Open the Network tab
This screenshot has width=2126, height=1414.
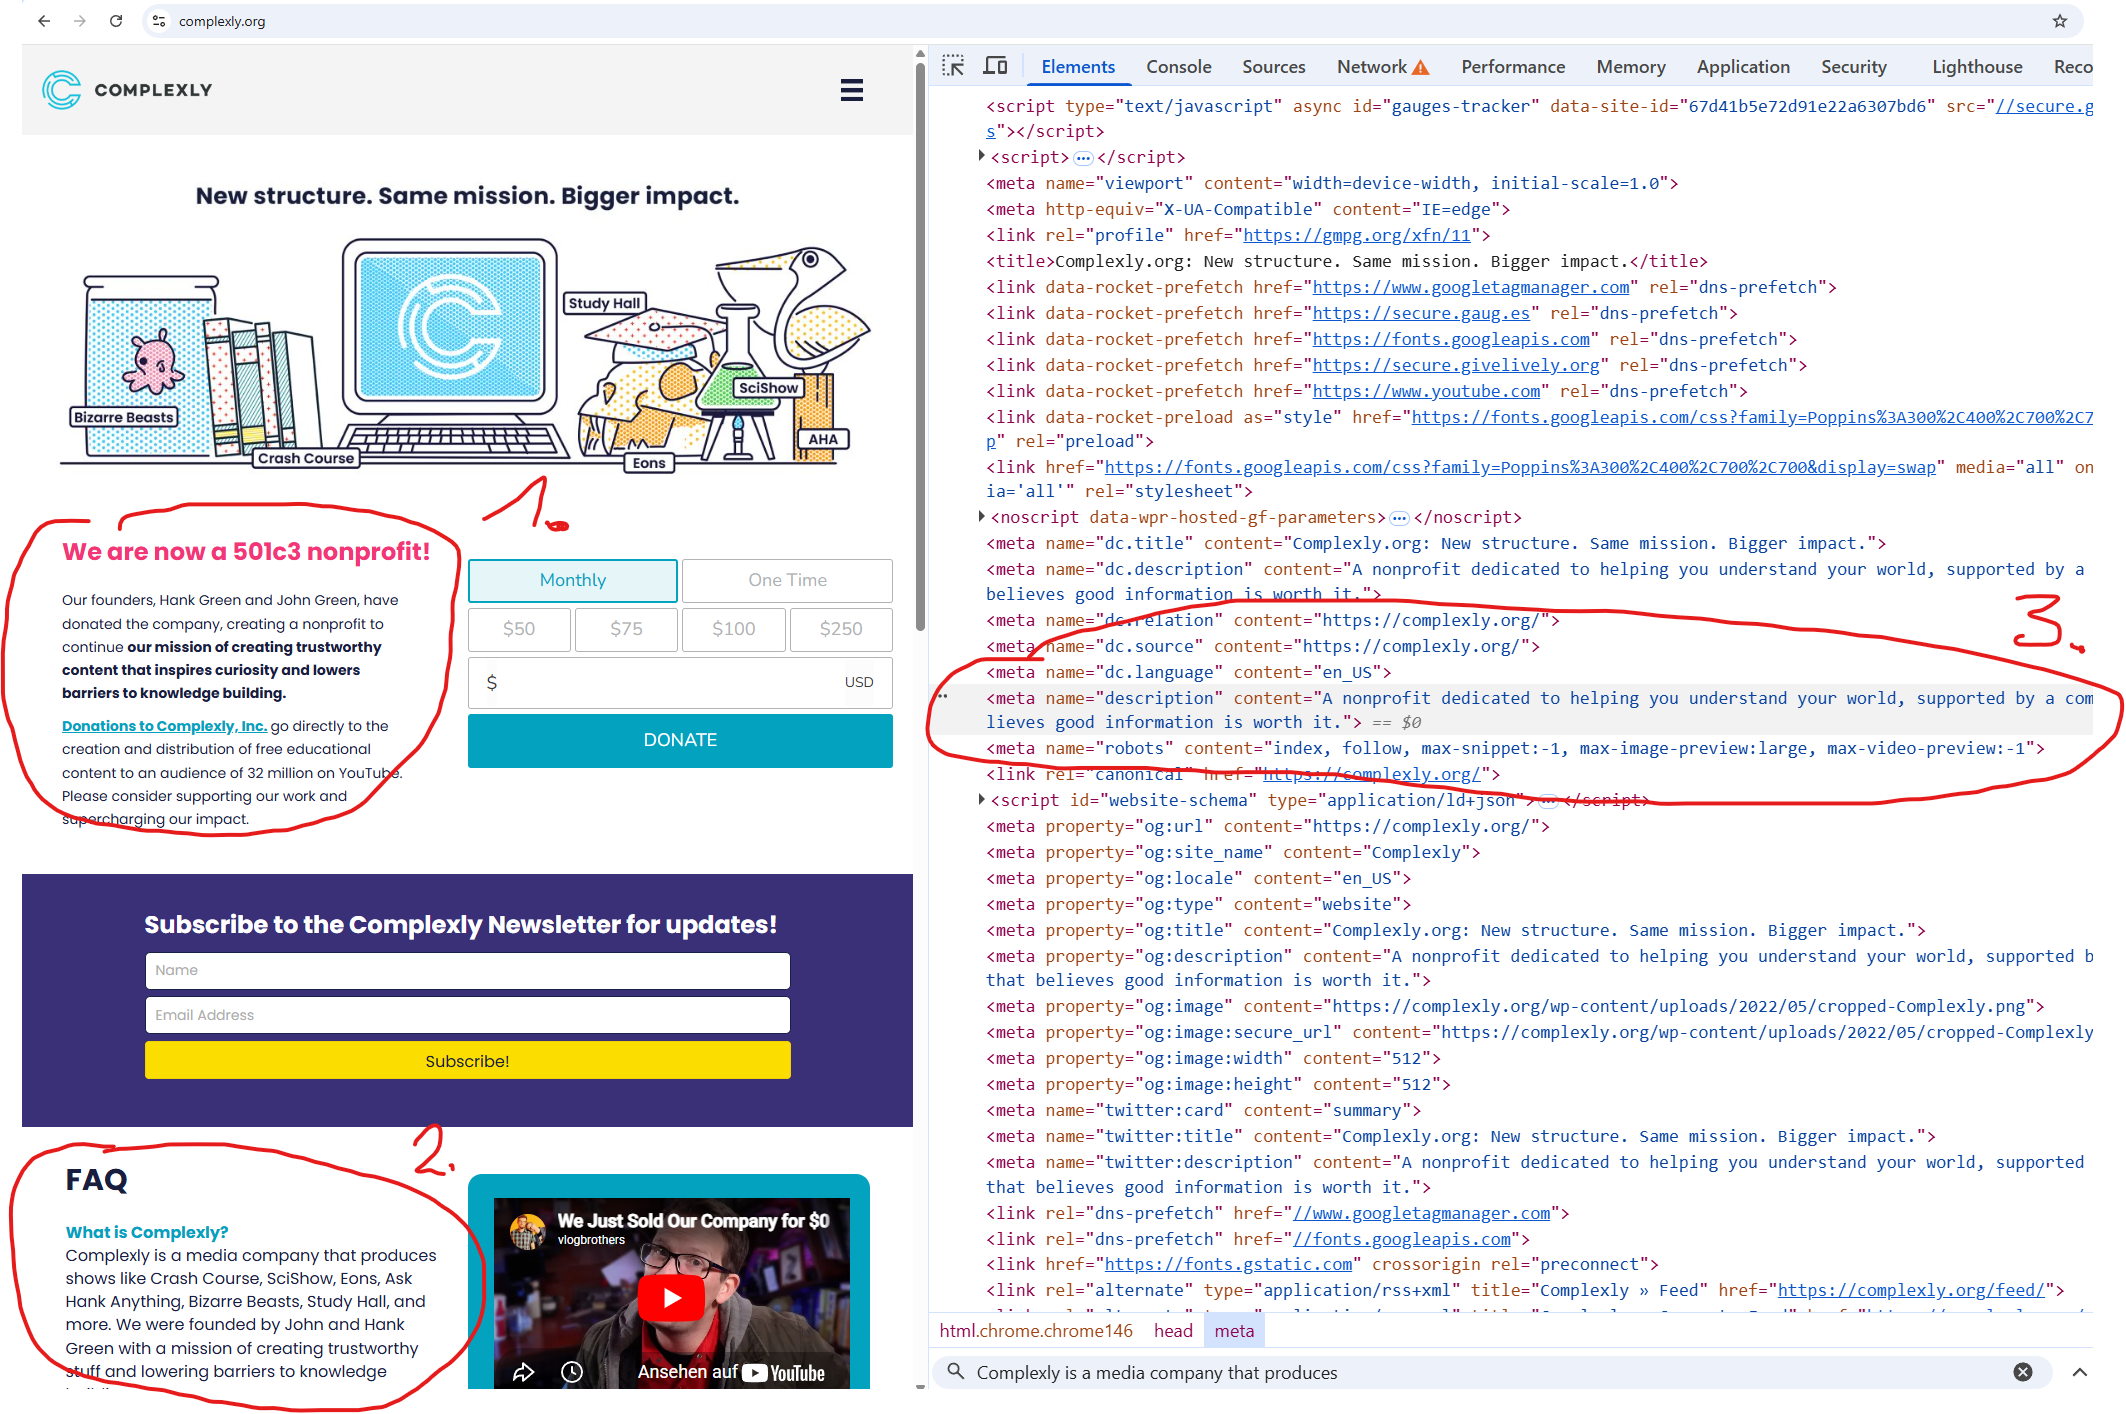pos(1372,67)
